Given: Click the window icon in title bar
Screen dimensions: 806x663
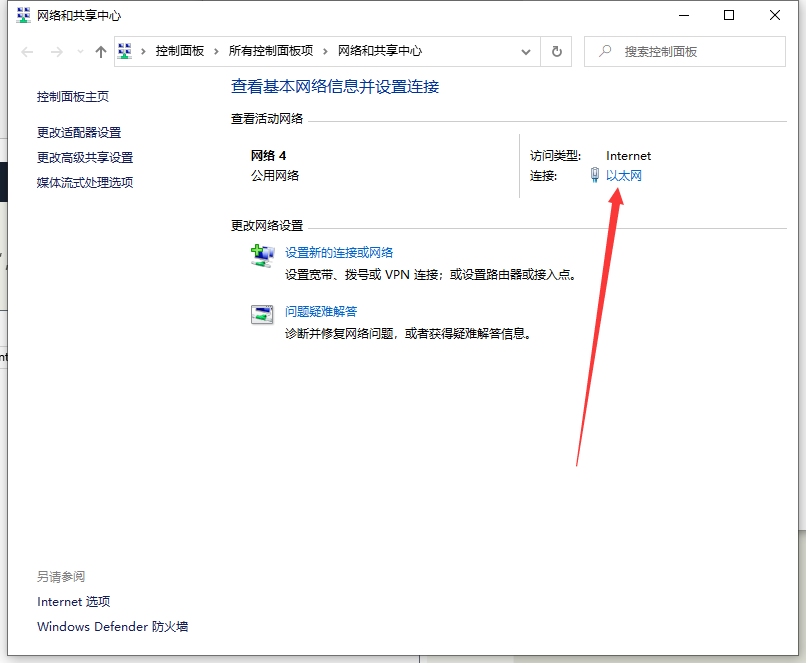Looking at the screenshot, I should [23, 16].
